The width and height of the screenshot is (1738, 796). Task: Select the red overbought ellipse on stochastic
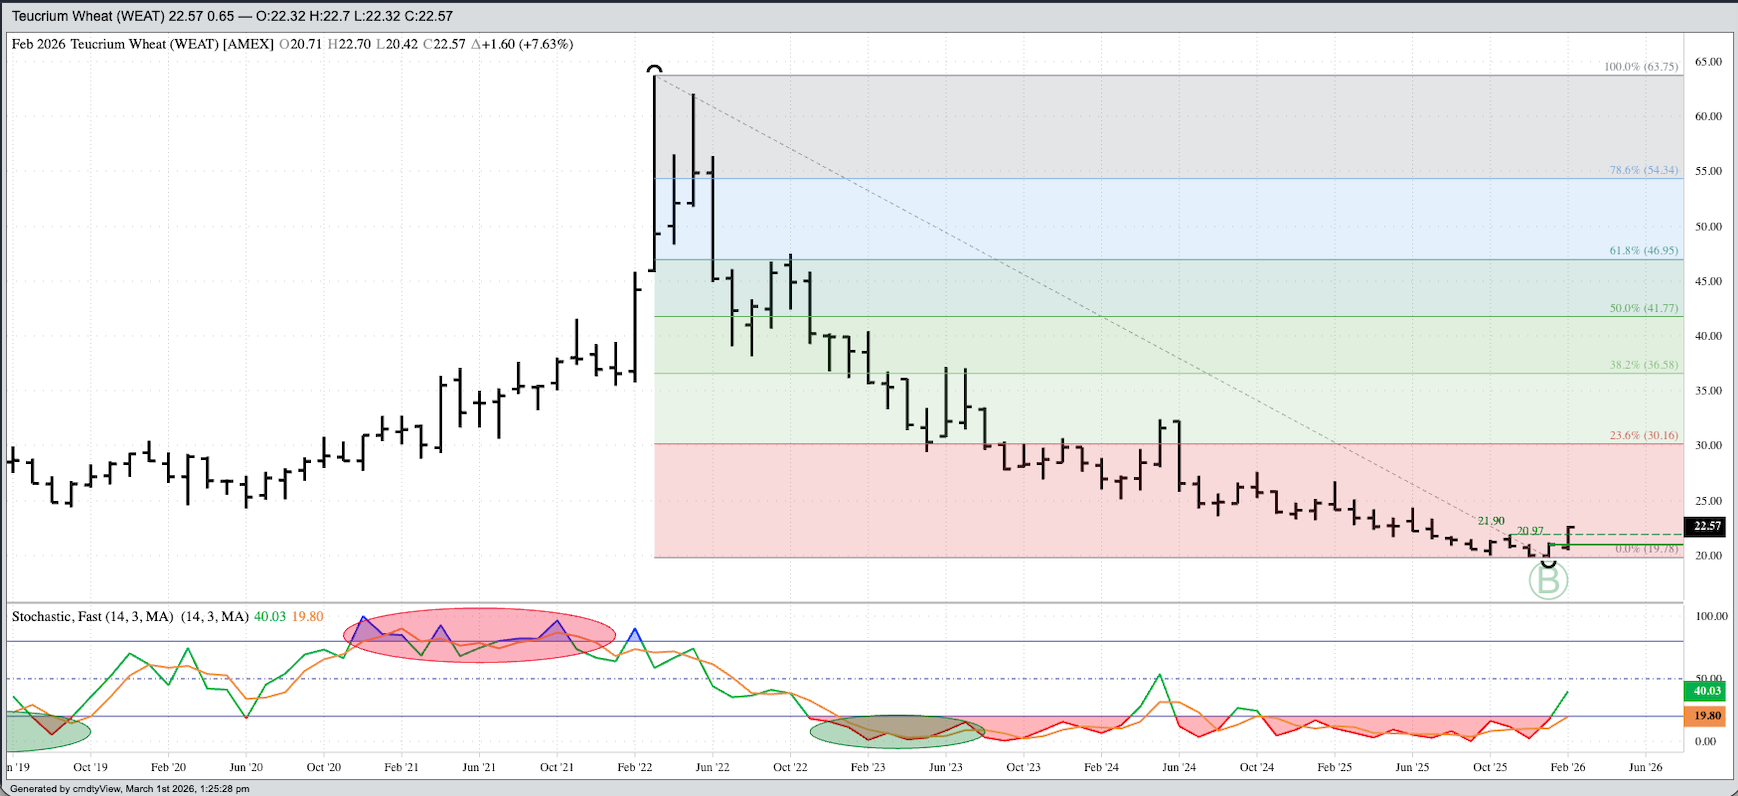point(479,636)
